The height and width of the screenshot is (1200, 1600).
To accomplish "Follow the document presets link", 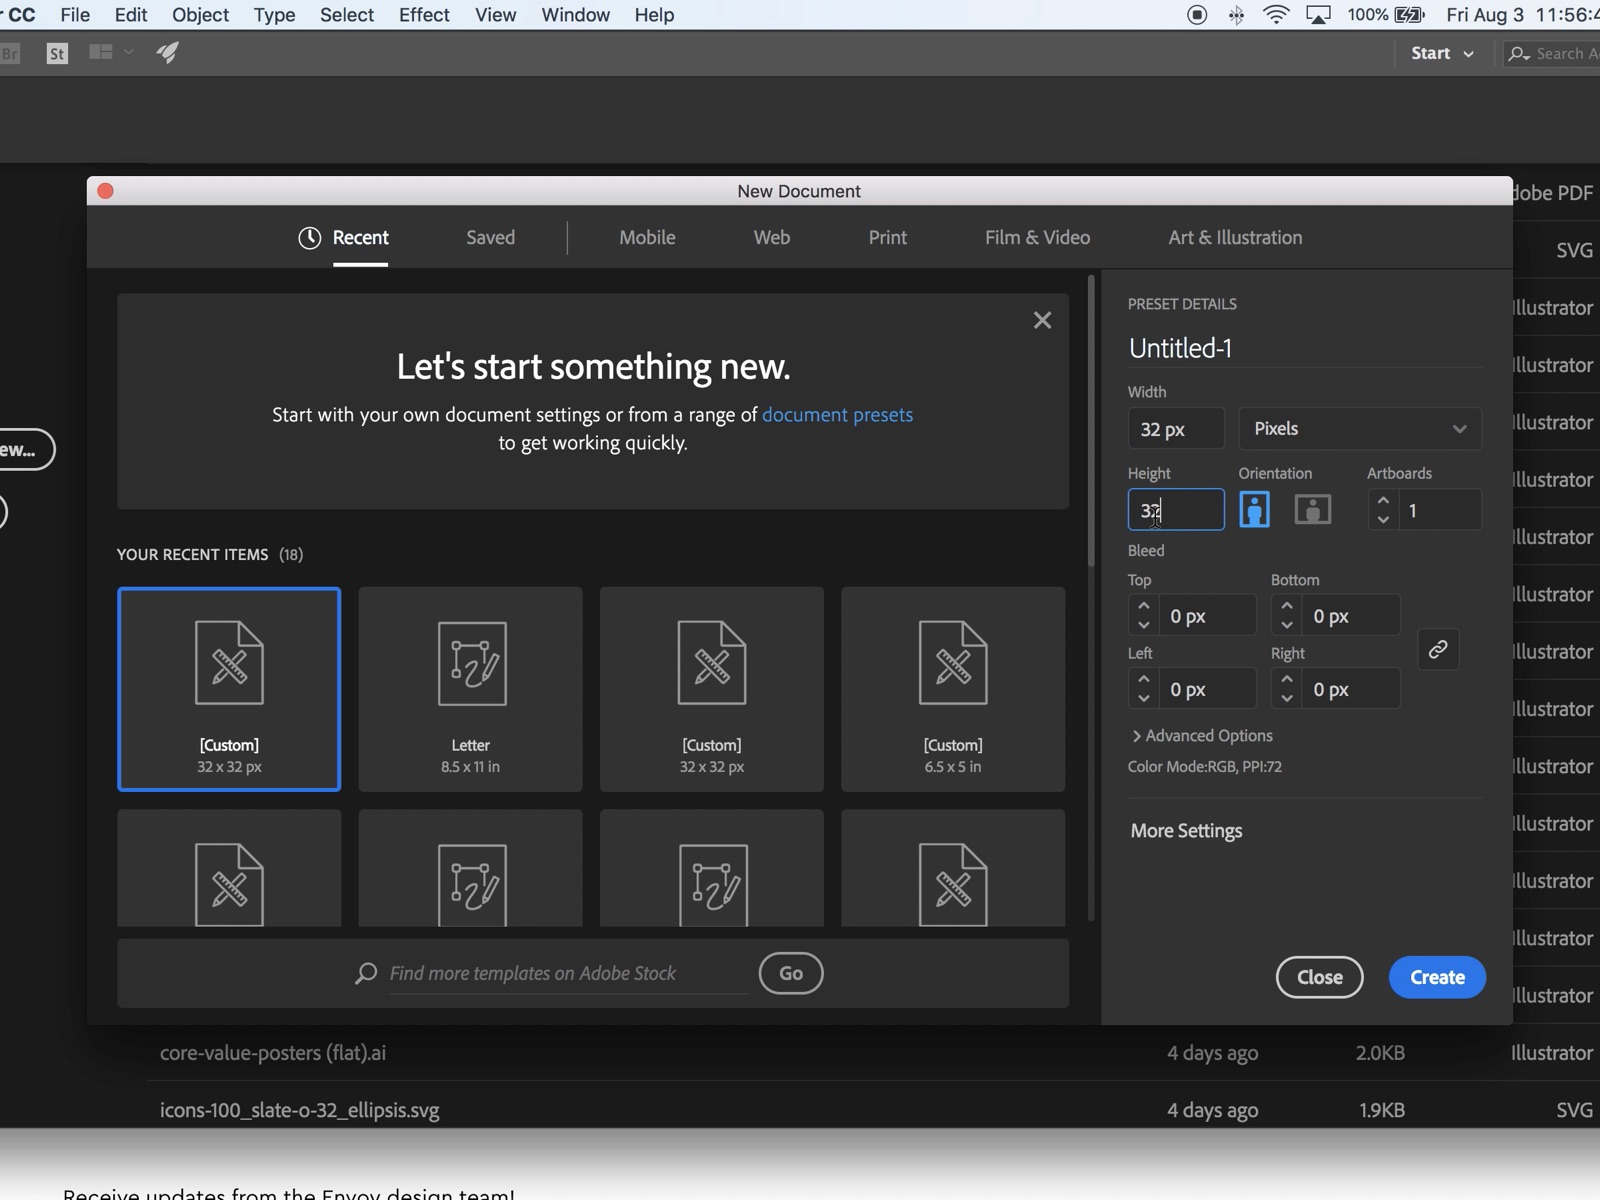I will (x=837, y=415).
